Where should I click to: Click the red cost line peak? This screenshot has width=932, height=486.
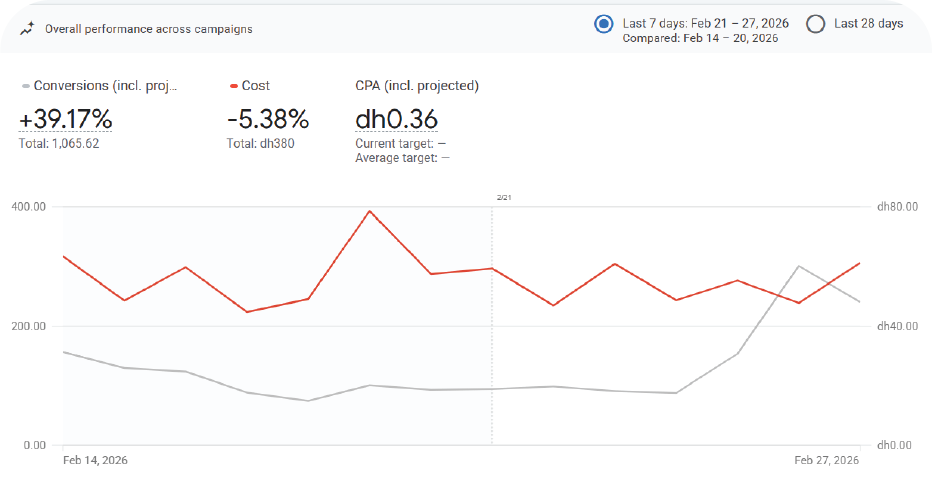pyautogui.click(x=370, y=211)
